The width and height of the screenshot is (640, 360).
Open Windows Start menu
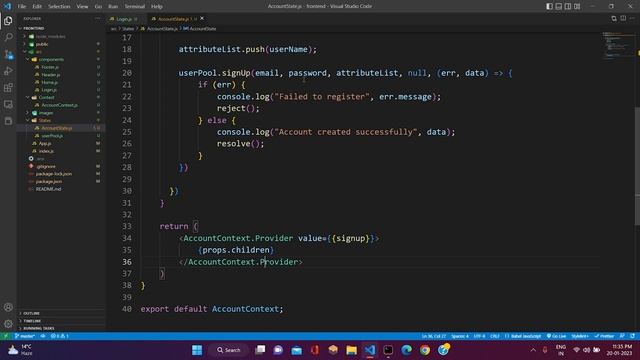click(197, 350)
